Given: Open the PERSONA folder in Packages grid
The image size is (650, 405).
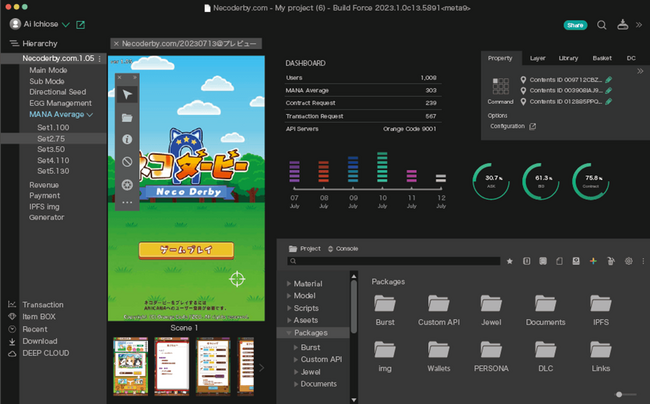Looking at the screenshot, I should [x=491, y=349].
